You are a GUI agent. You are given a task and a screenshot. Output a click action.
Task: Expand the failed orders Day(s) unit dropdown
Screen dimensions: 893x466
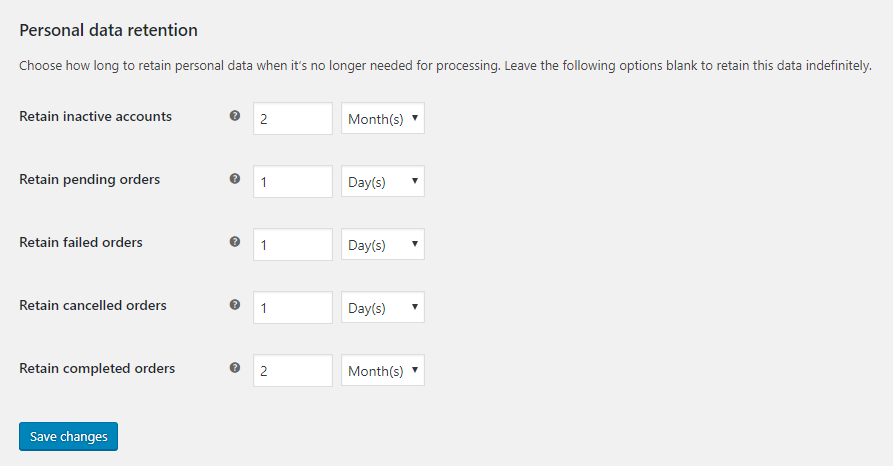pos(383,244)
